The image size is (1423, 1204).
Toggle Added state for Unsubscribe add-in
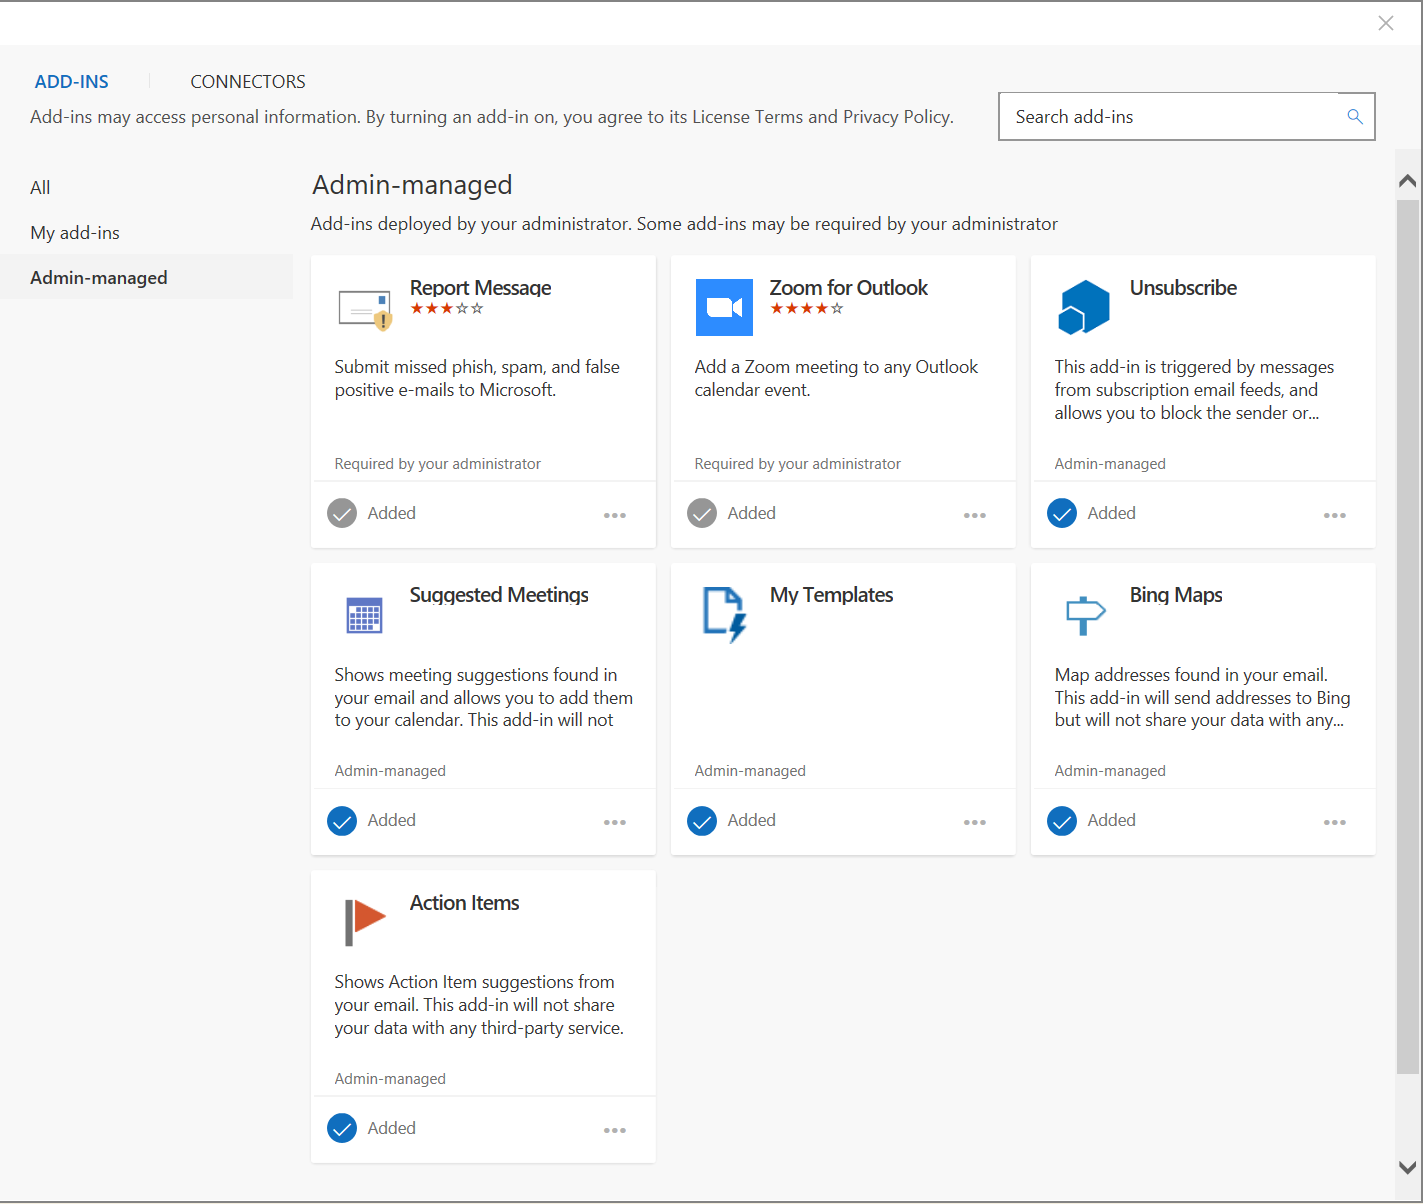click(x=1061, y=513)
